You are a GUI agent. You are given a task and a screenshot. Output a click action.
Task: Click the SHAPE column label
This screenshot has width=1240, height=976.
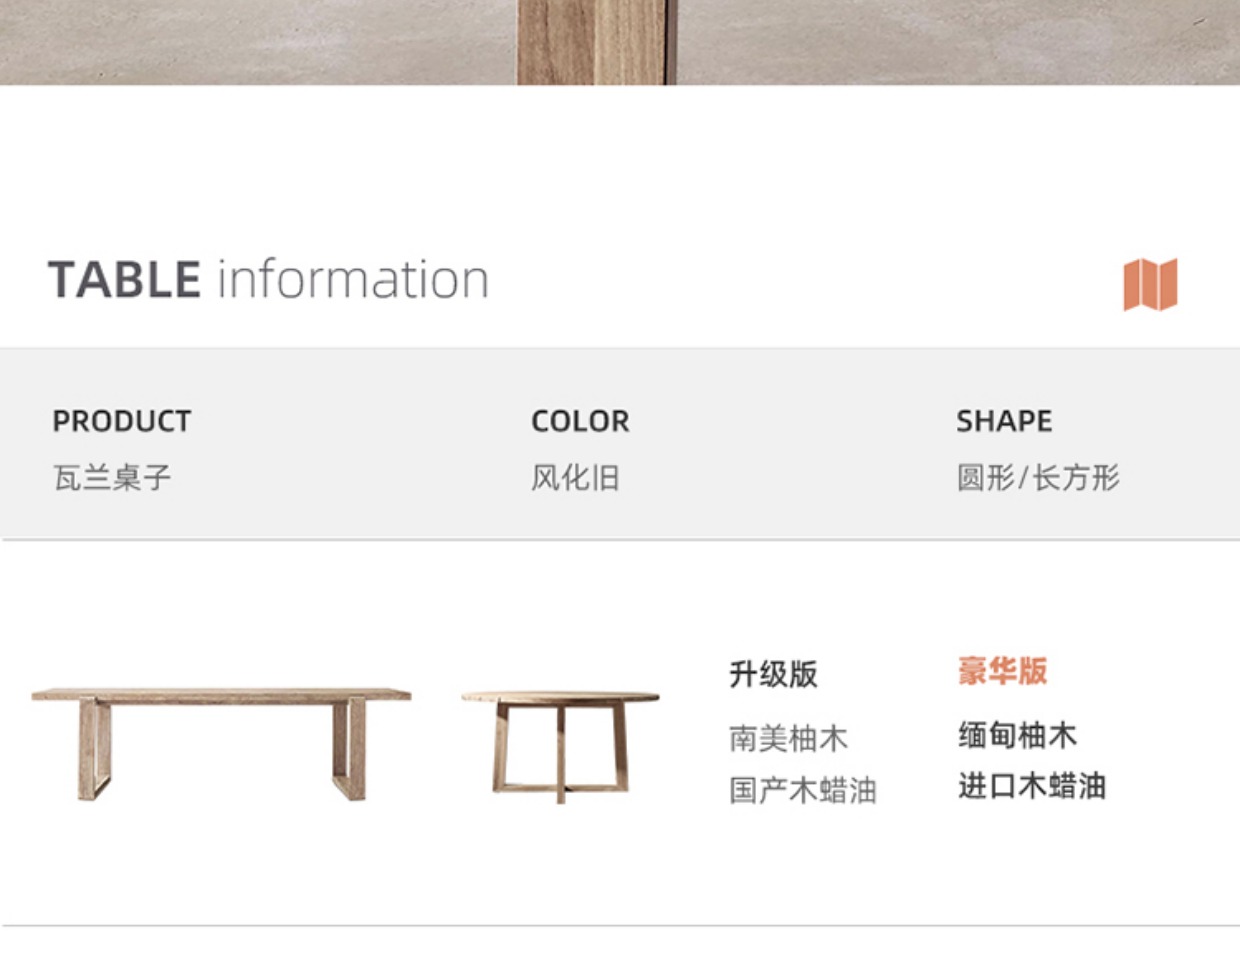click(1004, 421)
